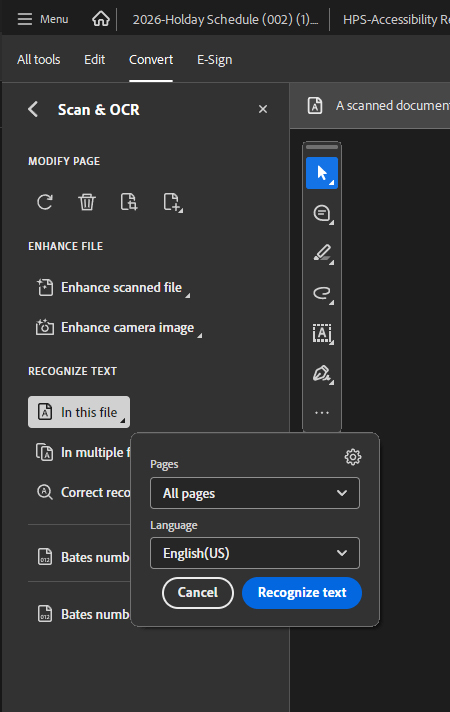Viewport: 450px width, 712px height.
Task: Click Recognize text In this file
Action: pyautogui.click(x=79, y=412)
